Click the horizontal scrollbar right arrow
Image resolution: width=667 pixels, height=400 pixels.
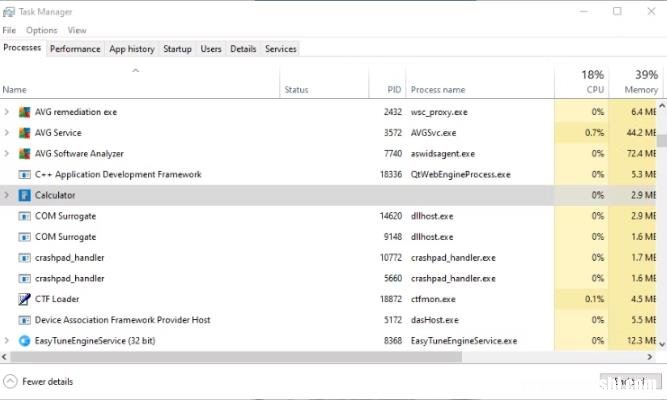click(x=650, y=357)
